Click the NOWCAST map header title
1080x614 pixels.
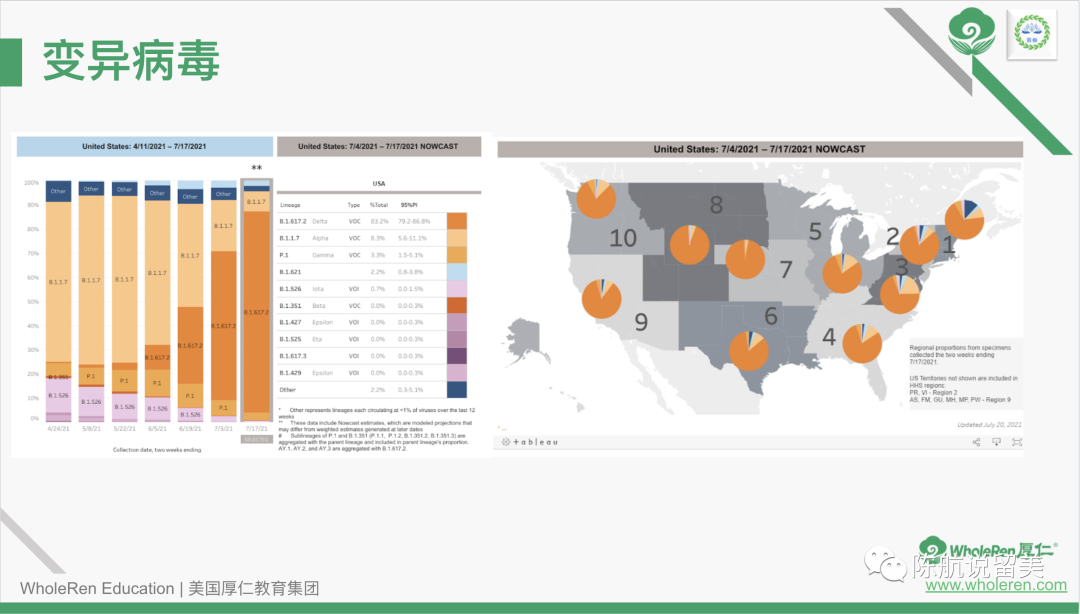[759, 149]
